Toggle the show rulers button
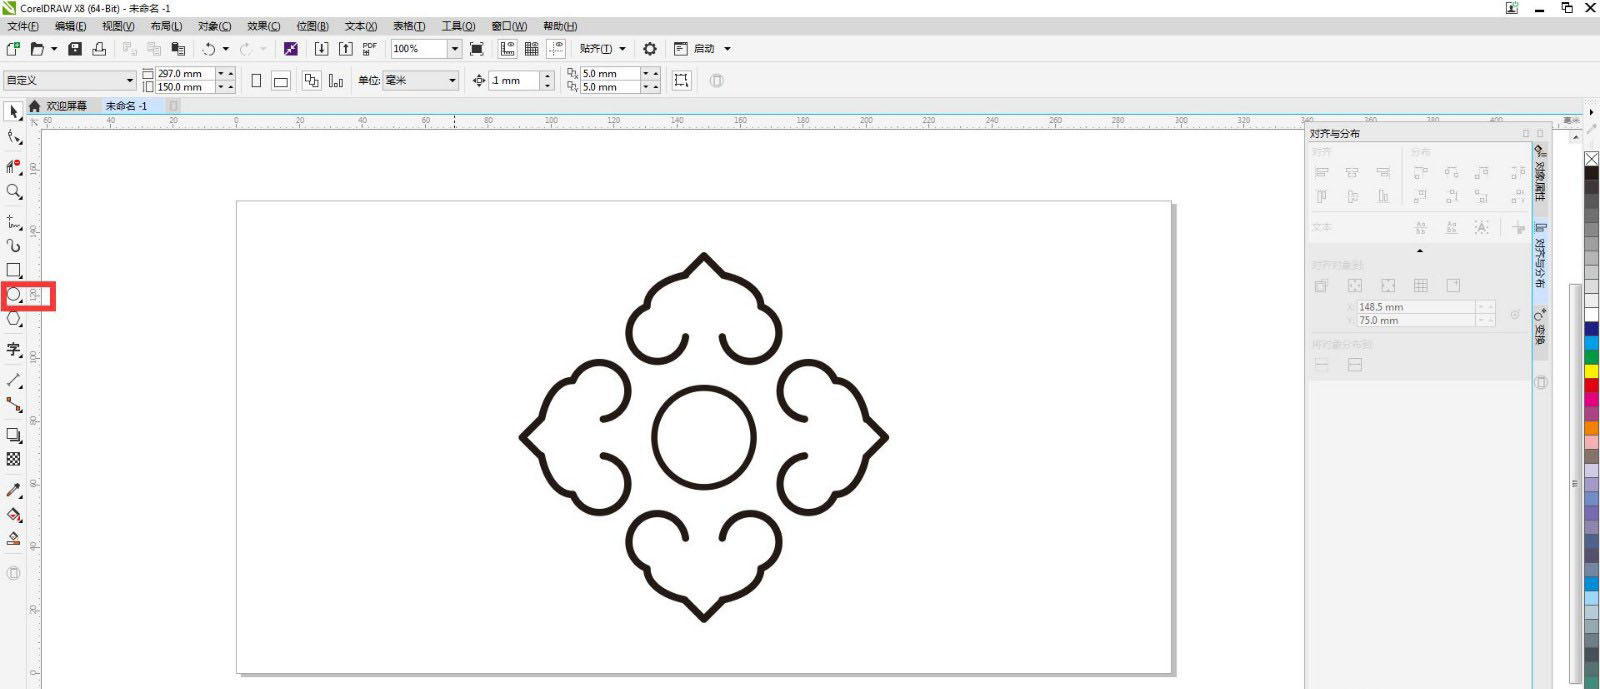1600x689 pixels. (508, 49)
